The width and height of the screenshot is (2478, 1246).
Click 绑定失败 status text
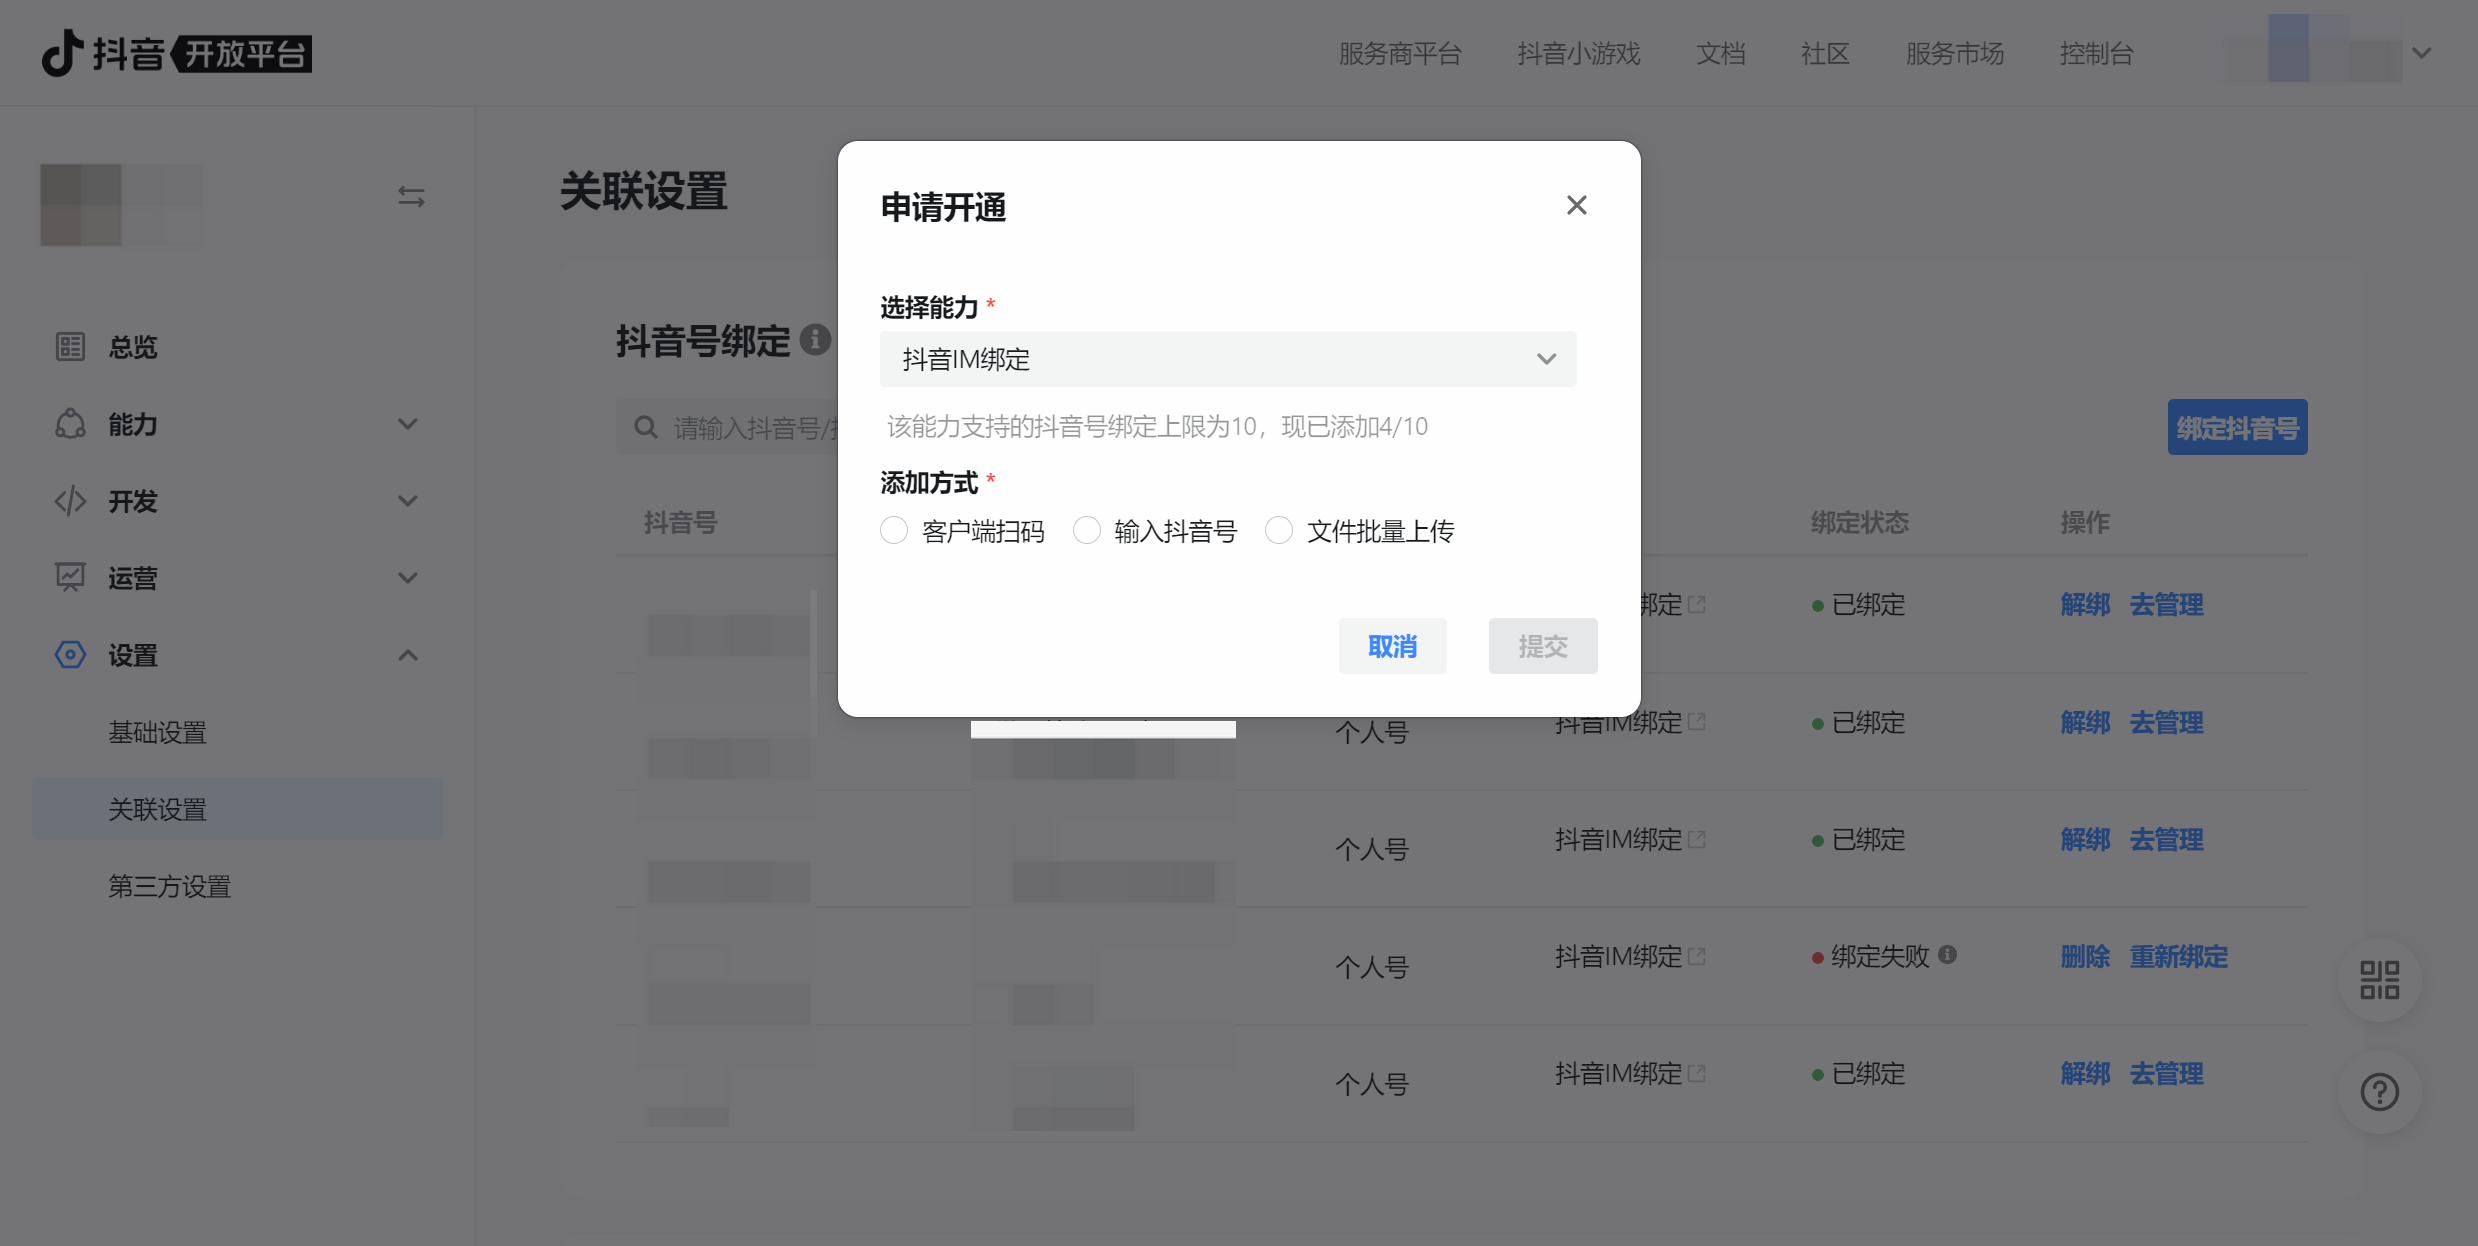[1880, 956]
